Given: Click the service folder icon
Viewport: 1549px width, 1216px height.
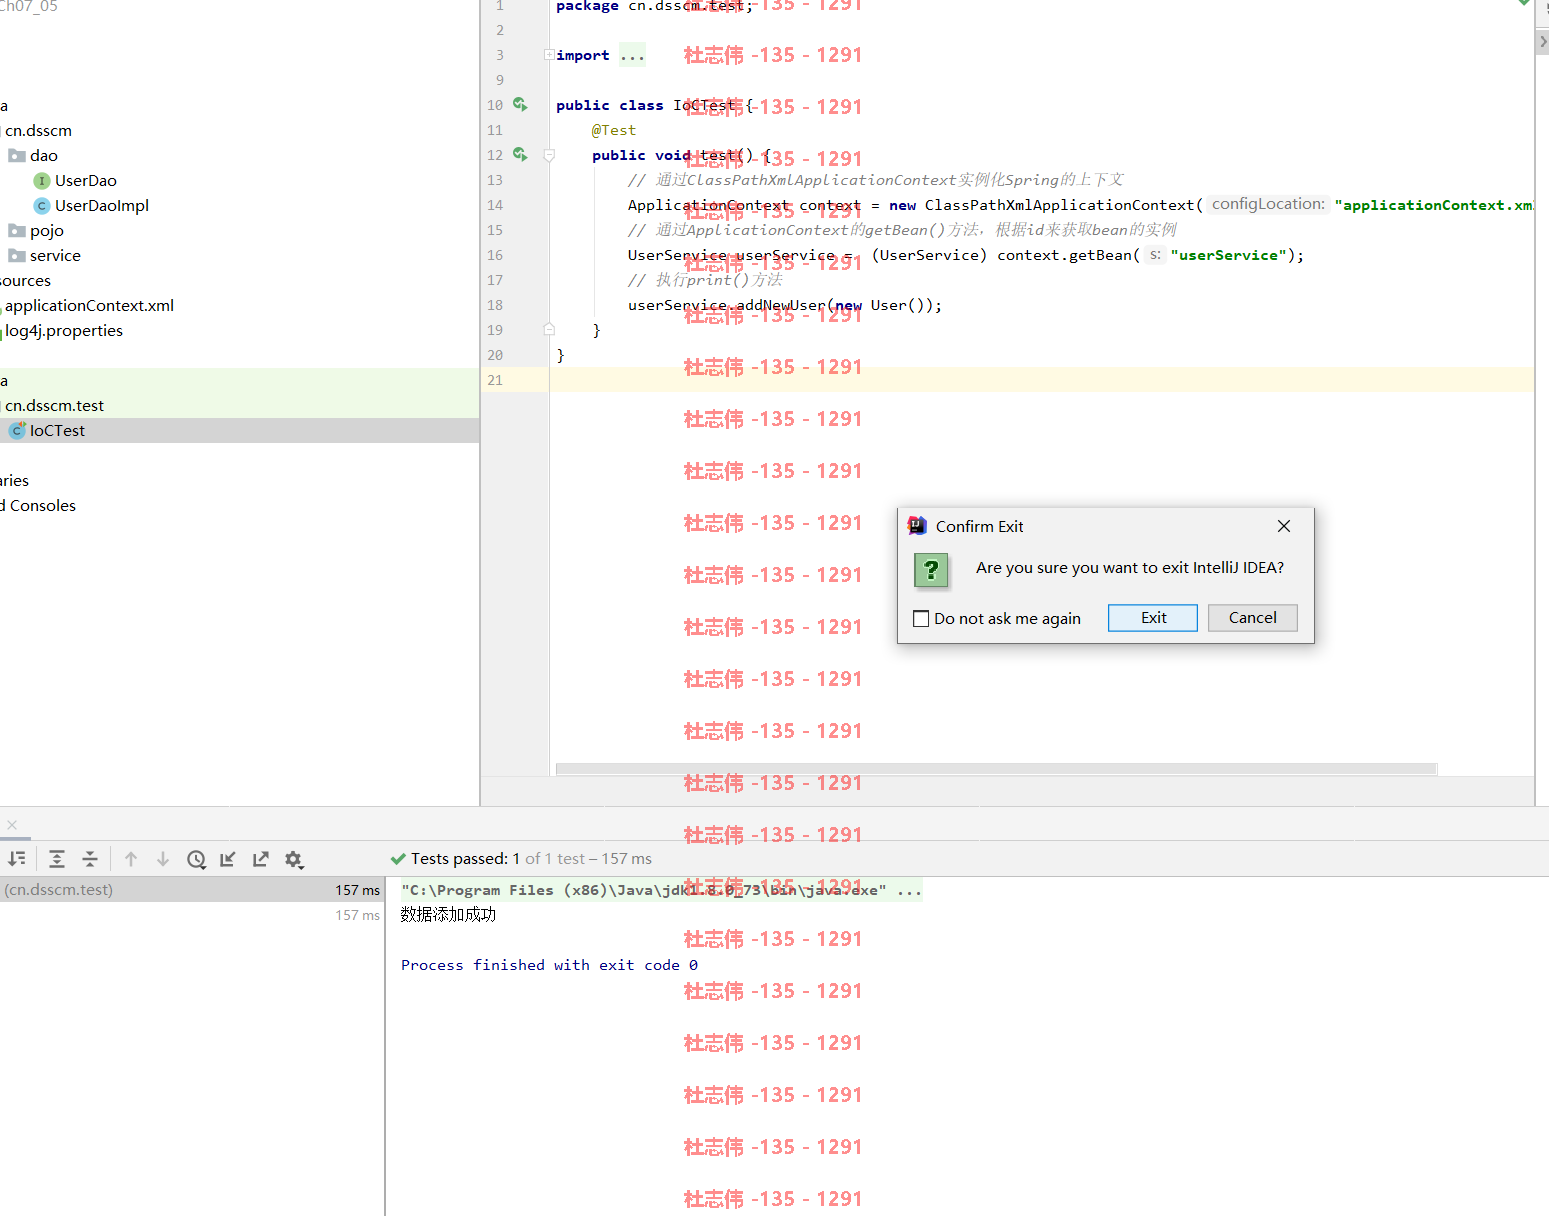Looking at the screenshot, I should pyautogui.click(x=17, y=256).
